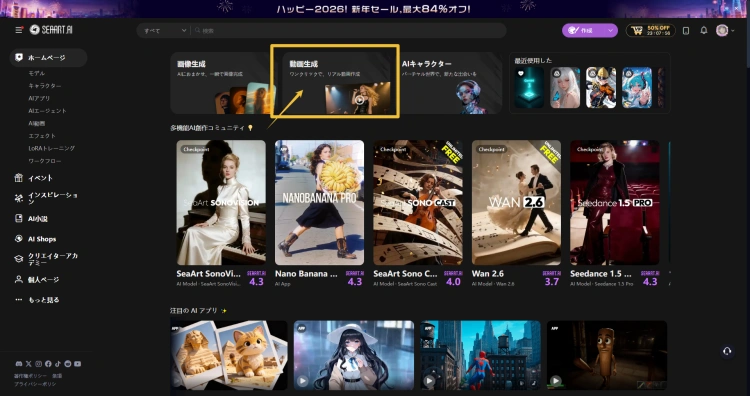Click the X (Twitter) icon in footer

point(28,364)
